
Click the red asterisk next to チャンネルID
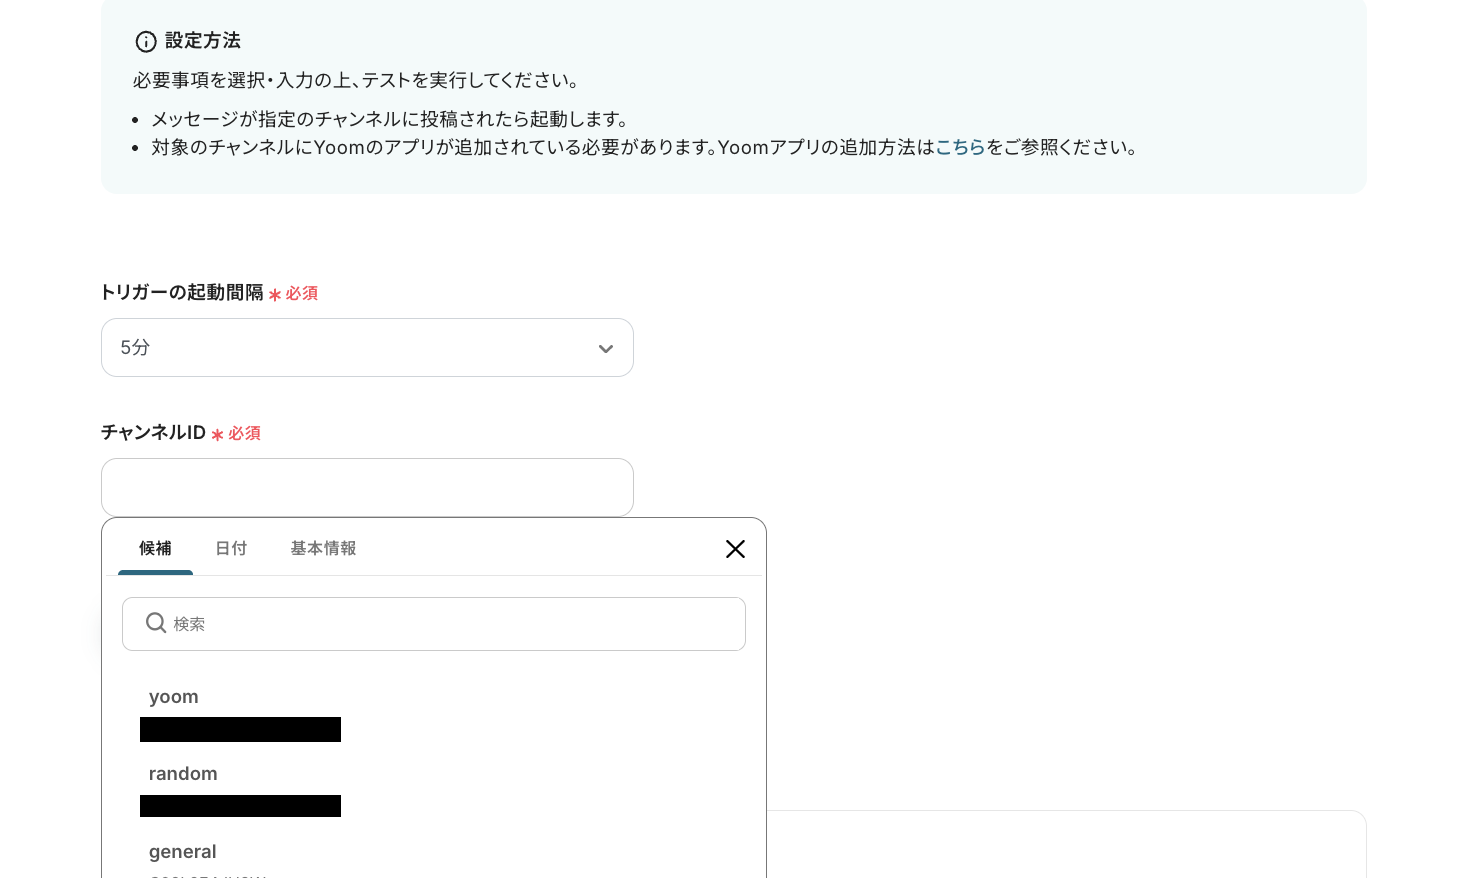tap(217, 433)
